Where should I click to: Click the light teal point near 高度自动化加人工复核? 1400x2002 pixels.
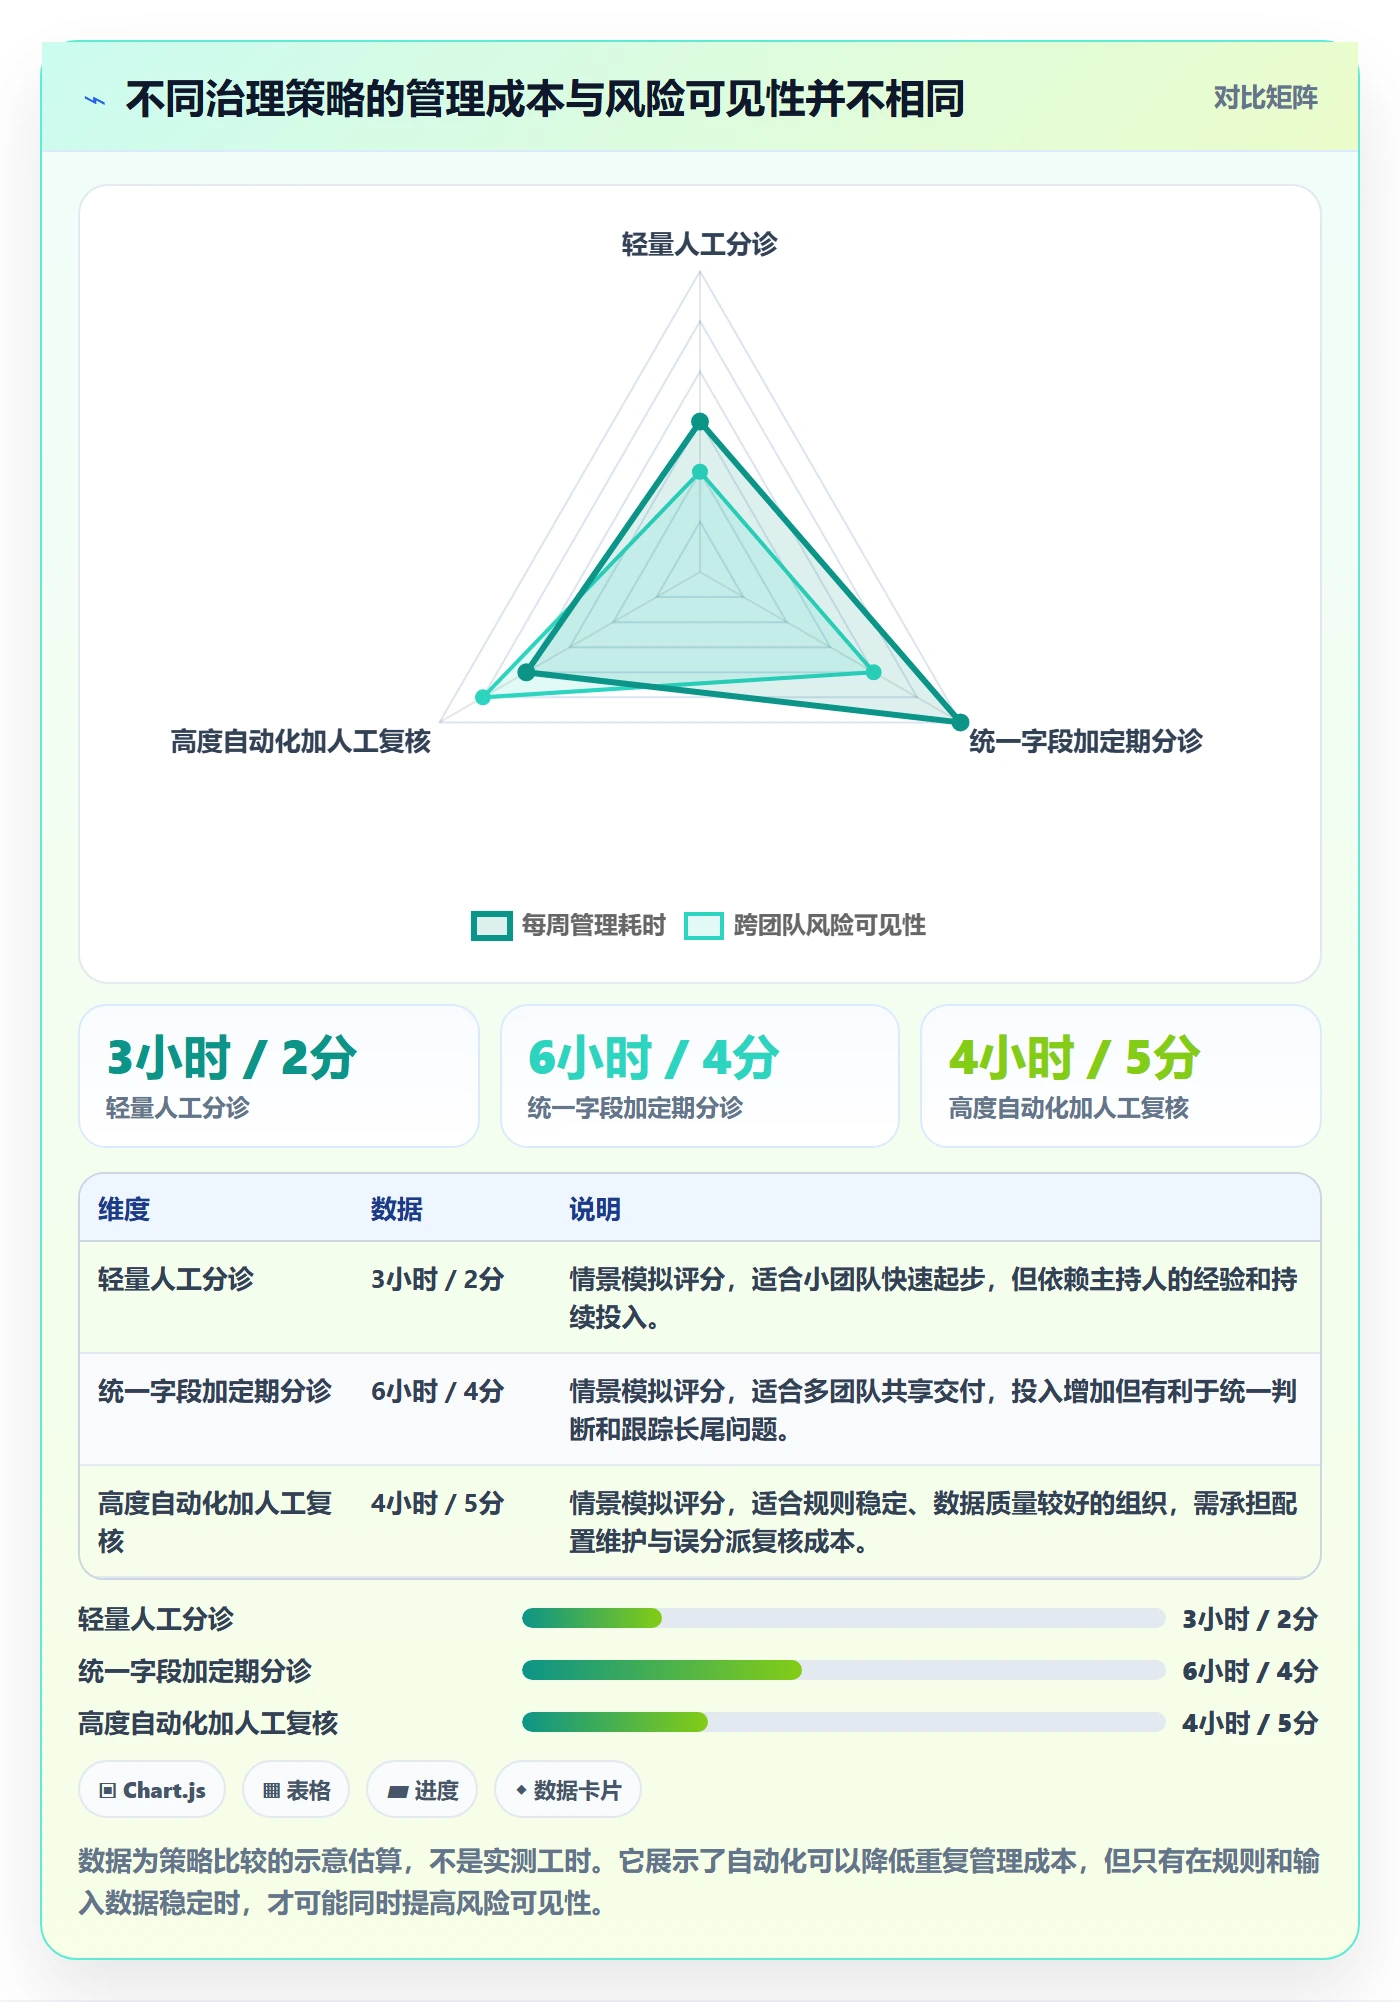[x=483, y=697]
